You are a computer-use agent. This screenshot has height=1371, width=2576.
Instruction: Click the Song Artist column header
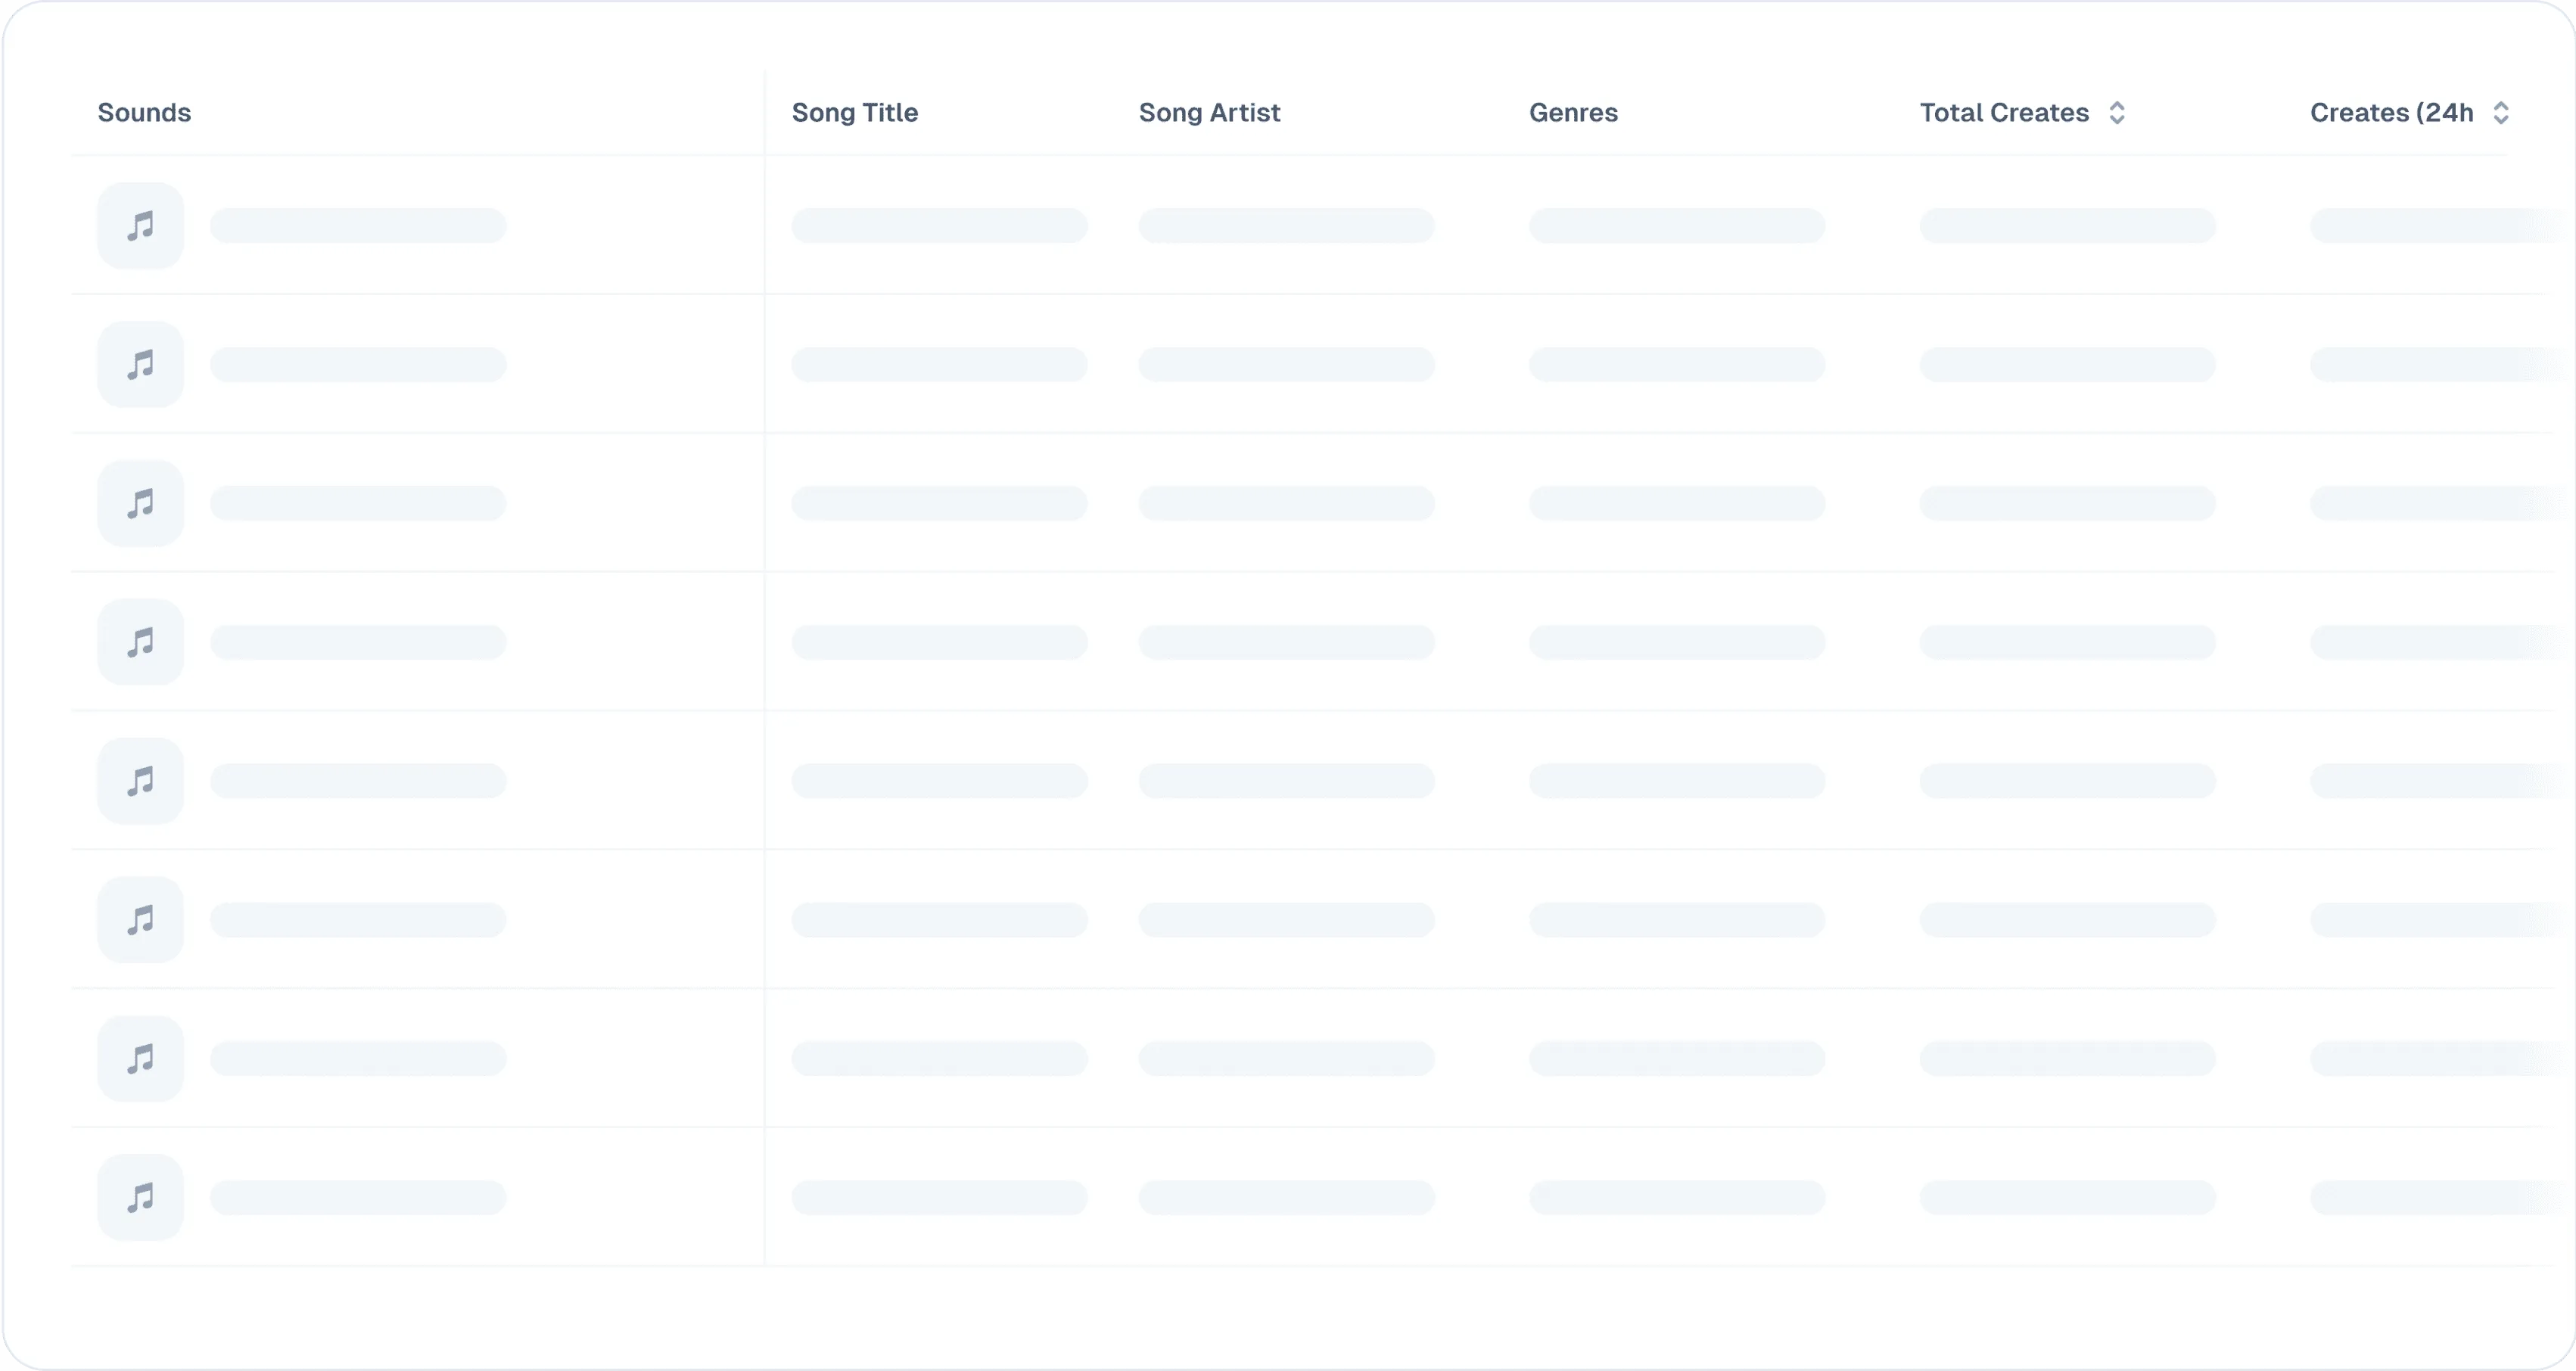coord(1209,113)
